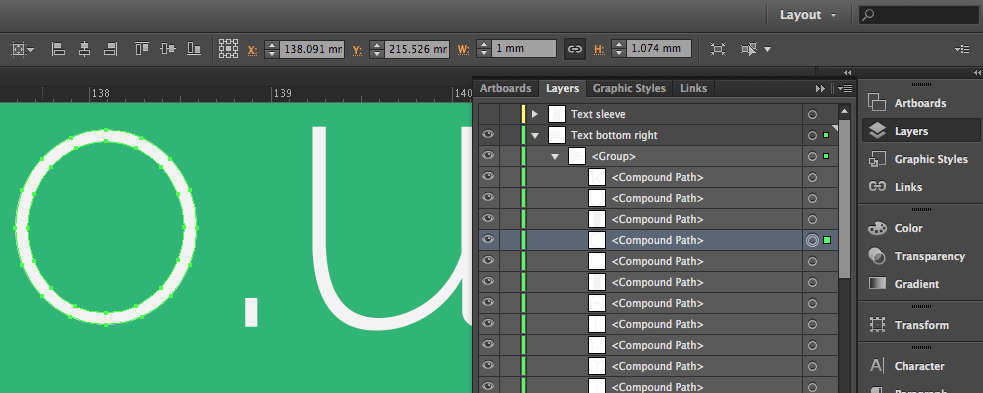
Task: Switch to the Layers tab
Action: pyautogui.click(x=562, y=88)
